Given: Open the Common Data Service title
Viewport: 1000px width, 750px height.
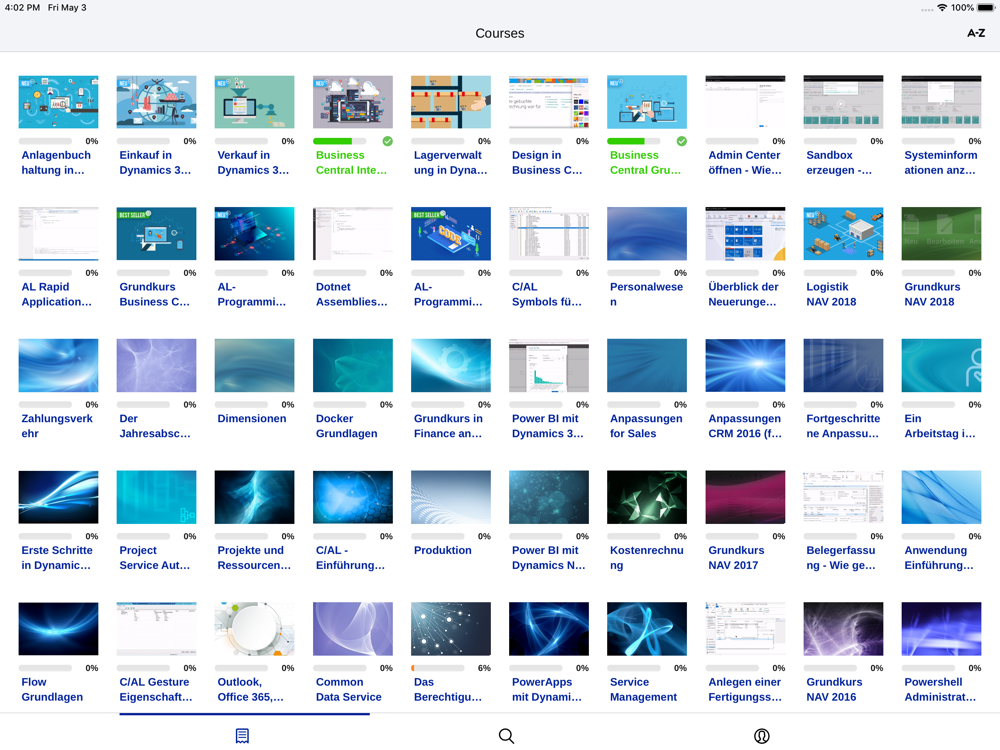Looking at the screenshot, I should (x=348, y=689).
